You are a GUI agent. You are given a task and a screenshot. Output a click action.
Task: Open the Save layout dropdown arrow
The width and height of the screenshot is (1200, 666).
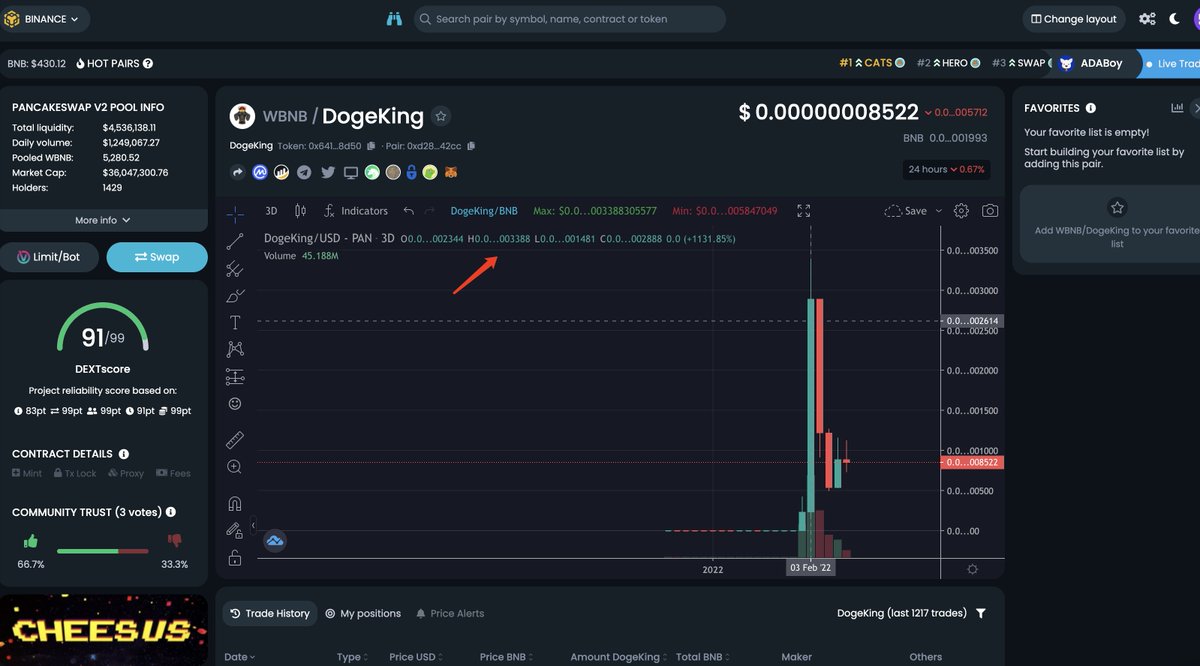point(938,211)
